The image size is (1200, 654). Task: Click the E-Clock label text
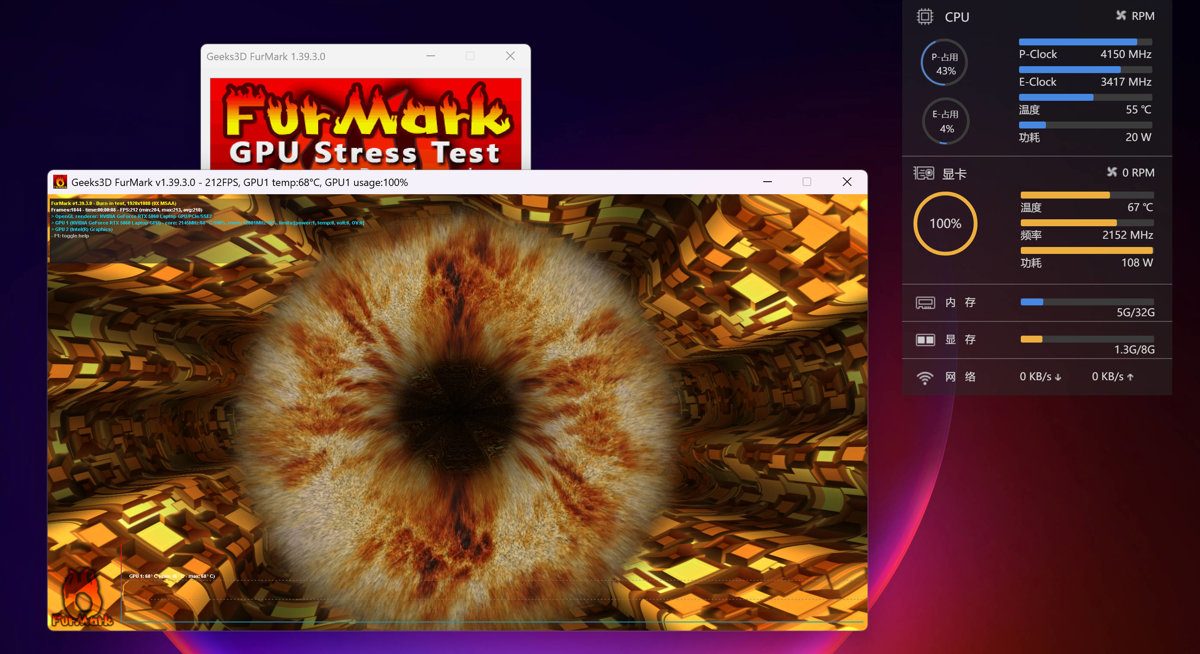[x=1038, y=82]
